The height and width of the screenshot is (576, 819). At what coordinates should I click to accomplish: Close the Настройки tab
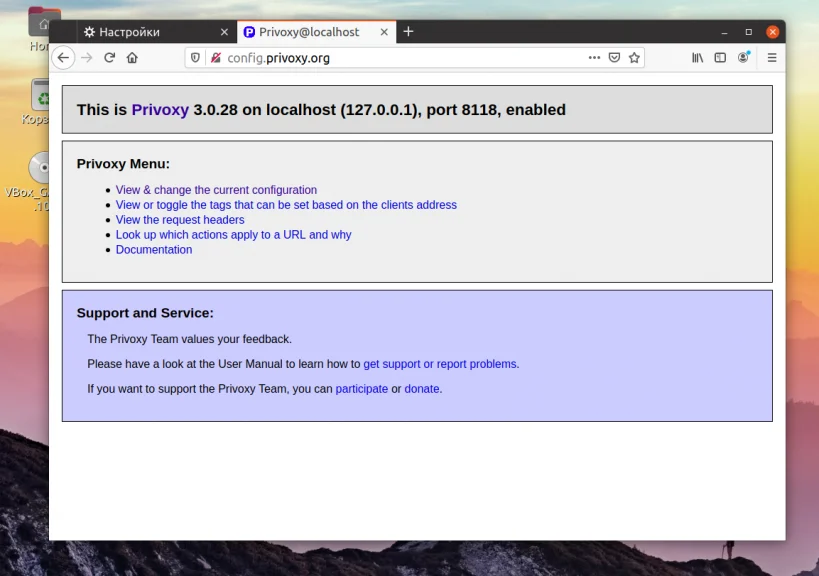224,32
